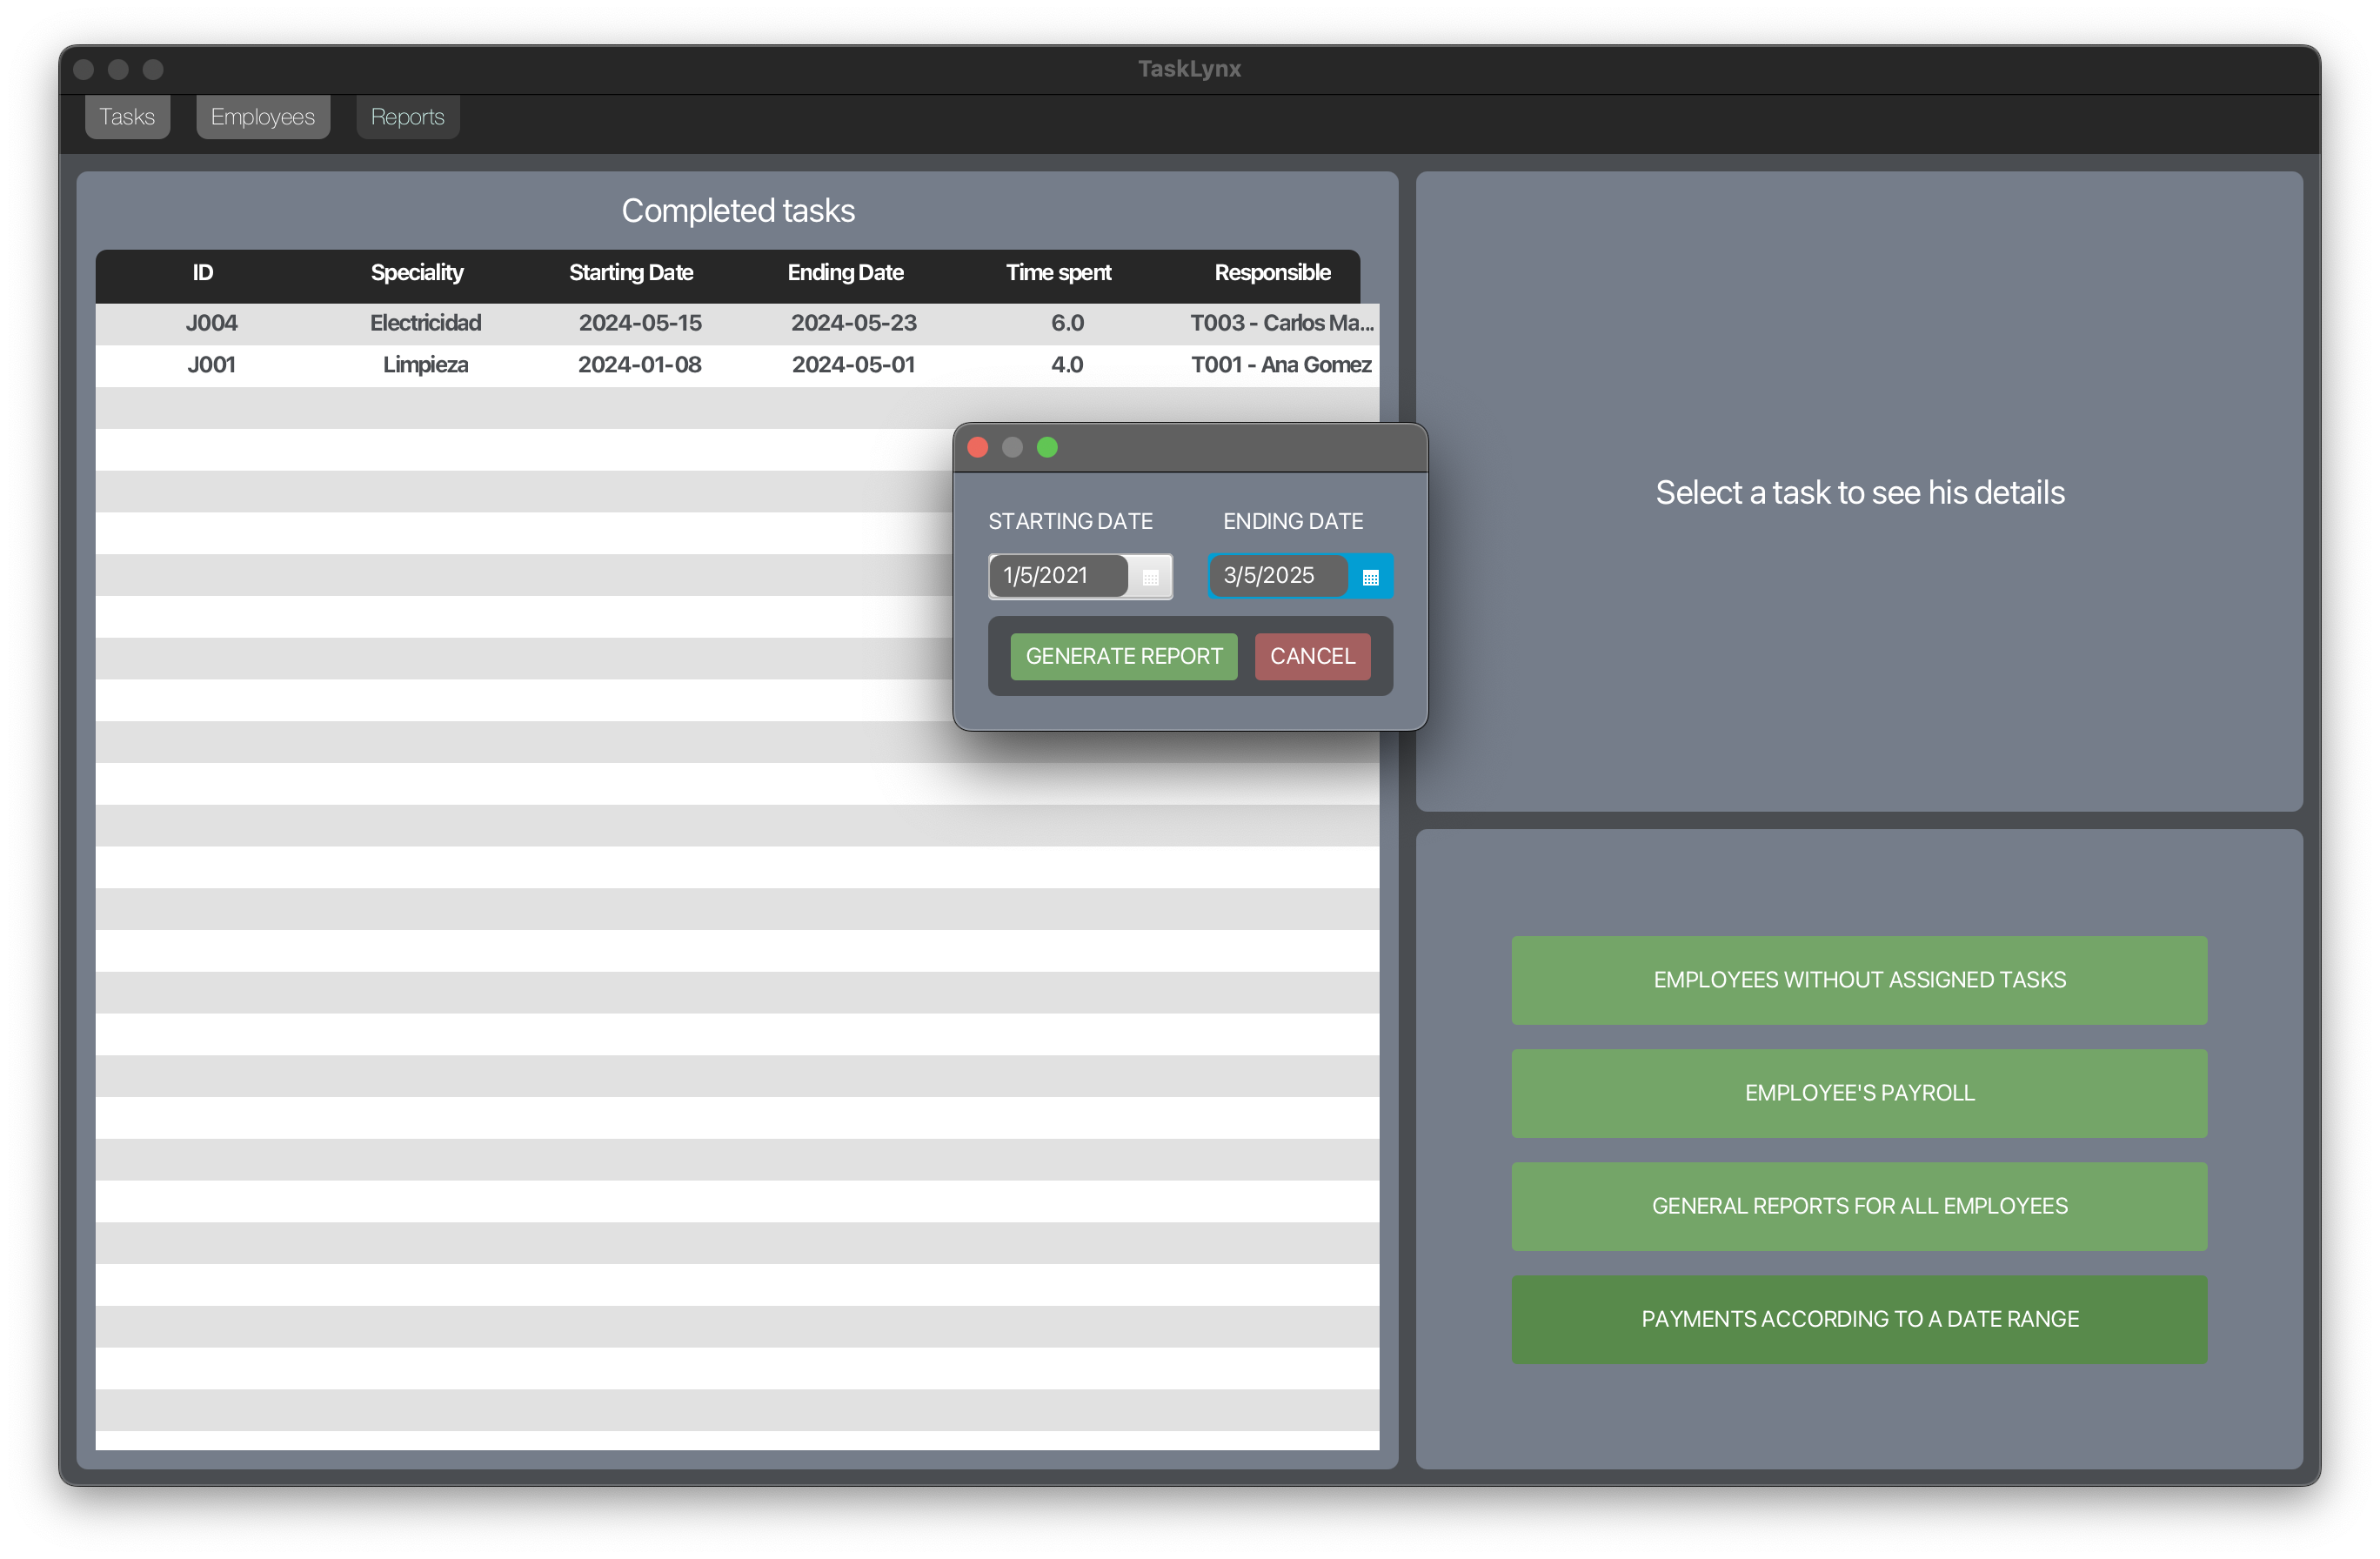Viewport: 2380px width, 1559px height.
Task: Open the starting date calendar picker icon
Action: click(x=1150, y=577)
